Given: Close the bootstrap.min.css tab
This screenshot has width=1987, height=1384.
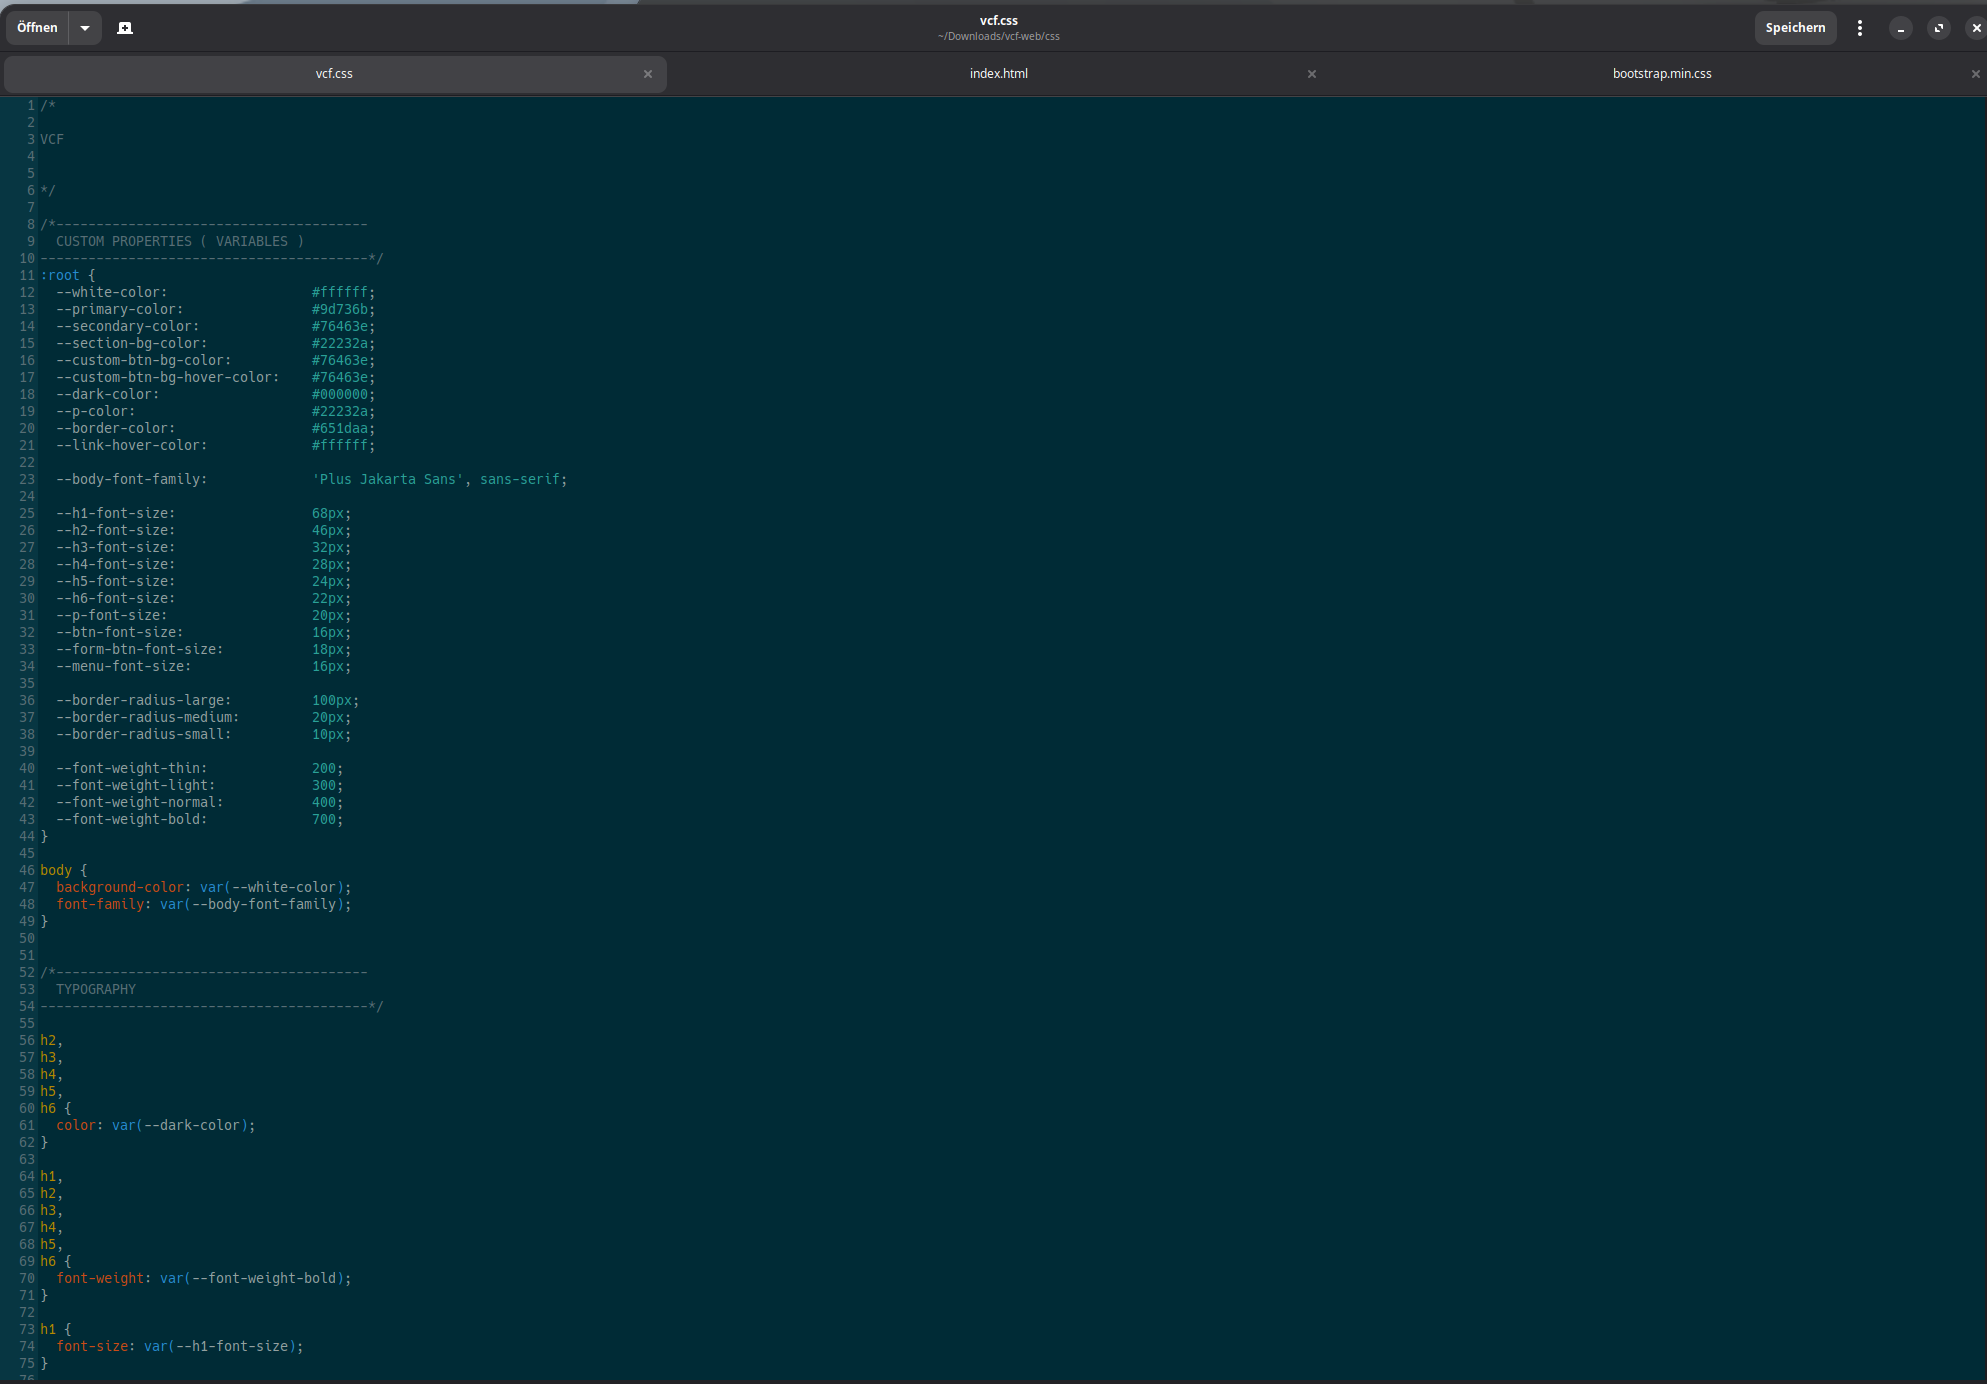Looking at the screenshot, I should 1975,74.
